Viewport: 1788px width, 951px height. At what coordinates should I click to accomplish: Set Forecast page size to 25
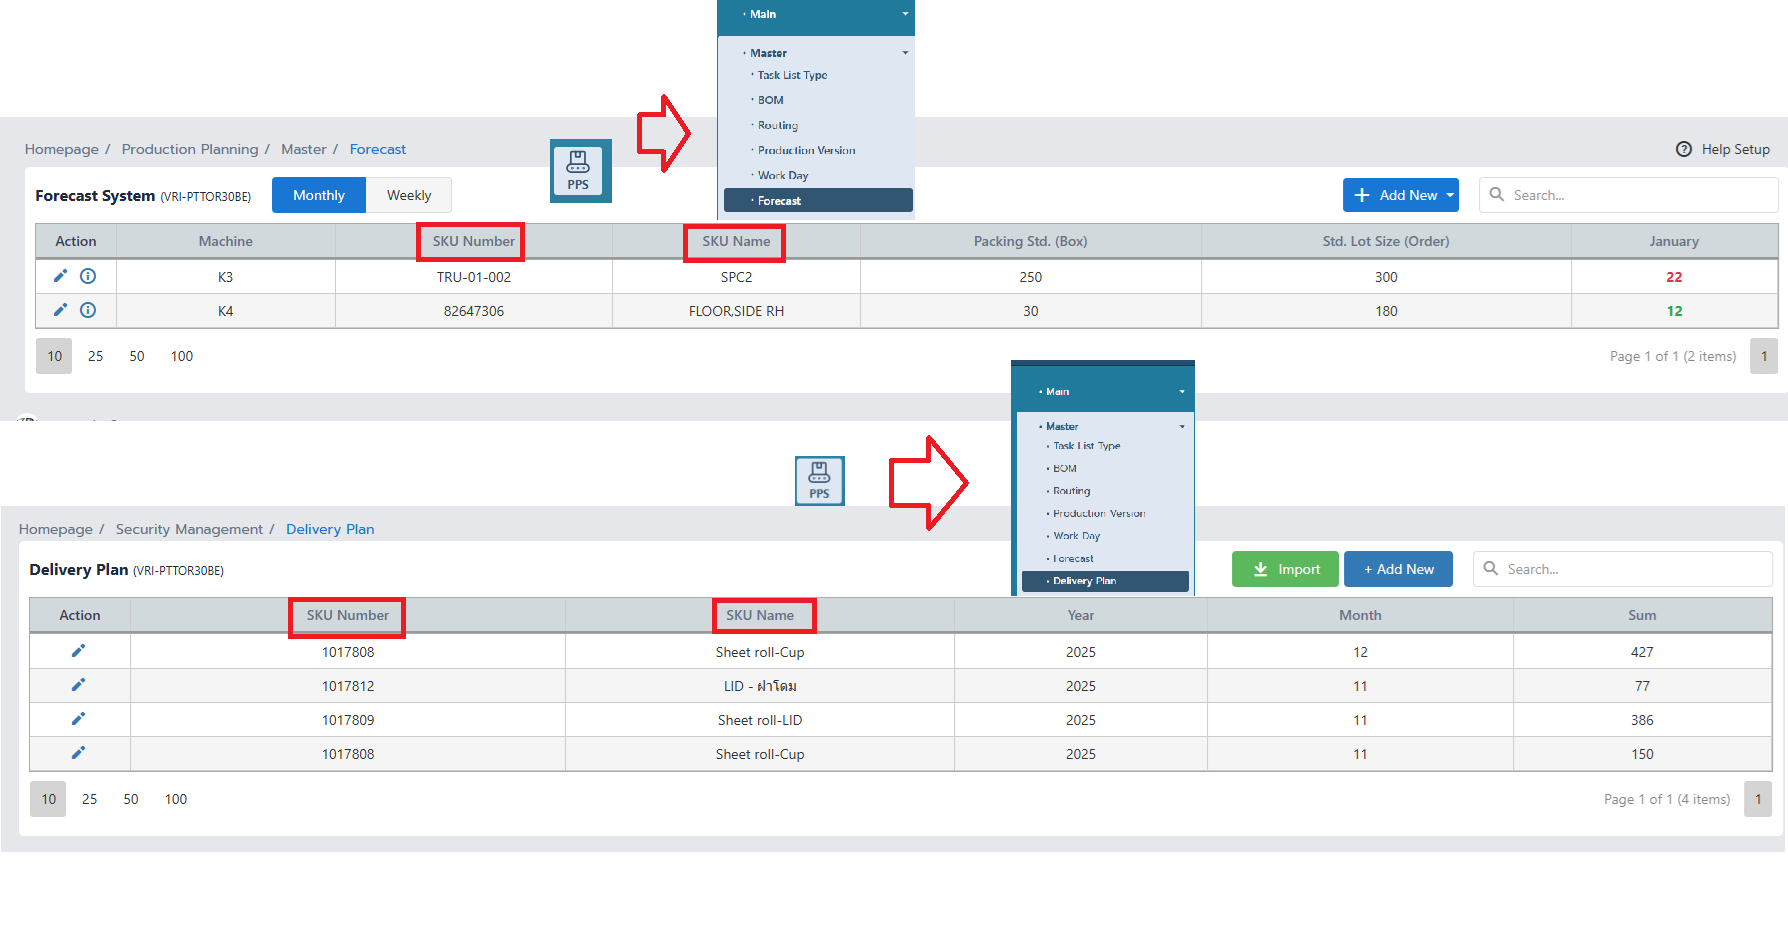[96, 356]
